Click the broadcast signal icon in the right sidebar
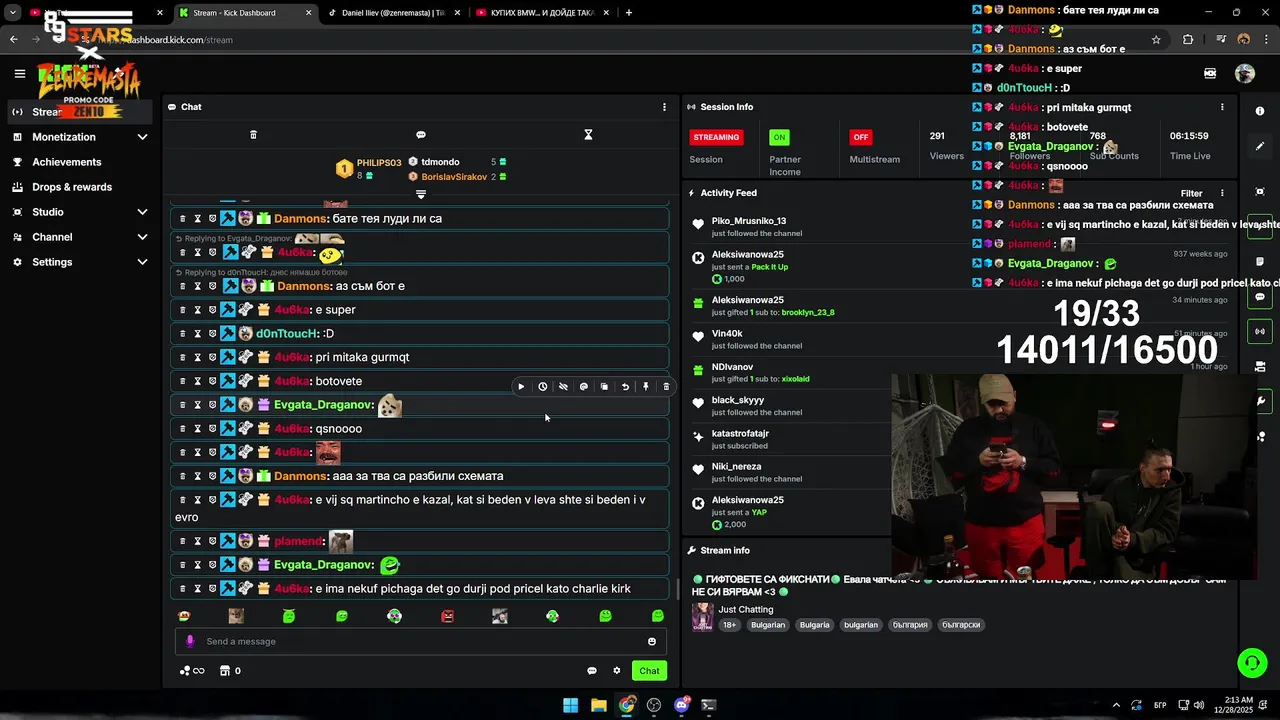 point(1260,331)
